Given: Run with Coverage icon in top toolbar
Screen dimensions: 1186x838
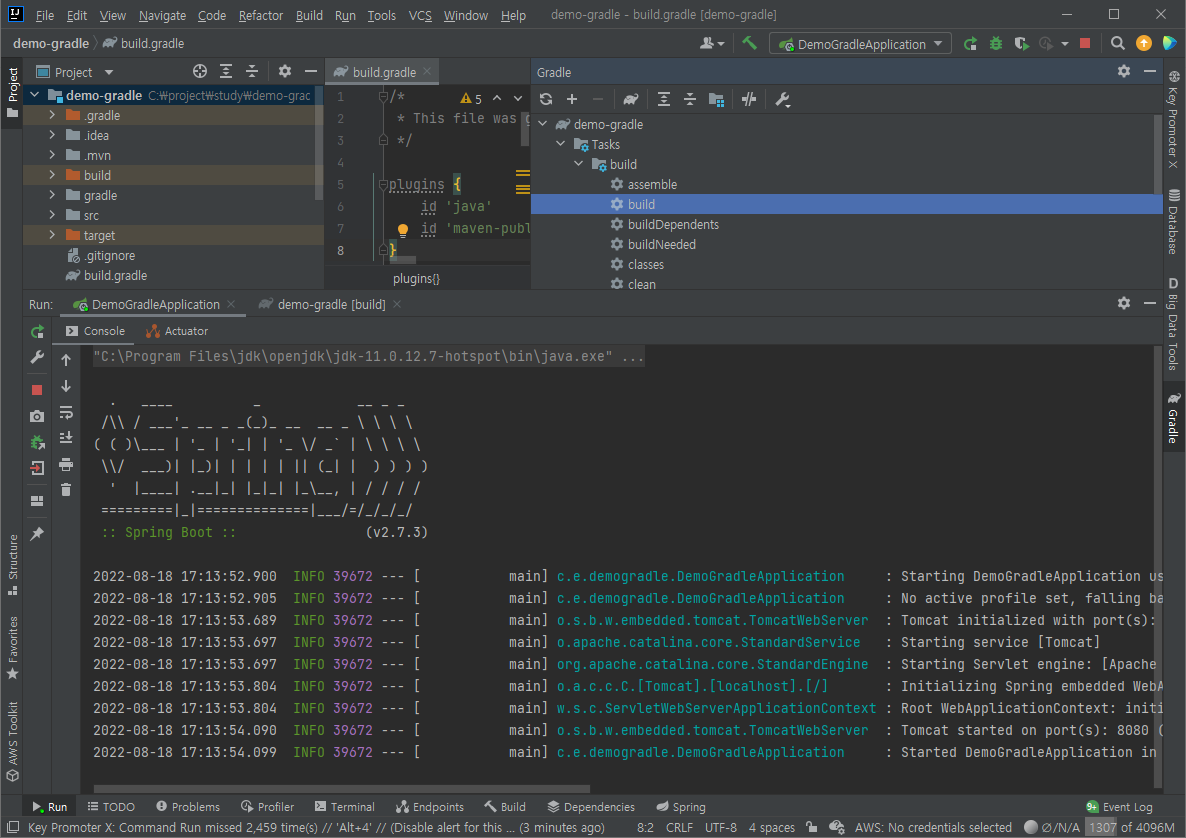Looking at the screenshot, I should pos(1021,44).
